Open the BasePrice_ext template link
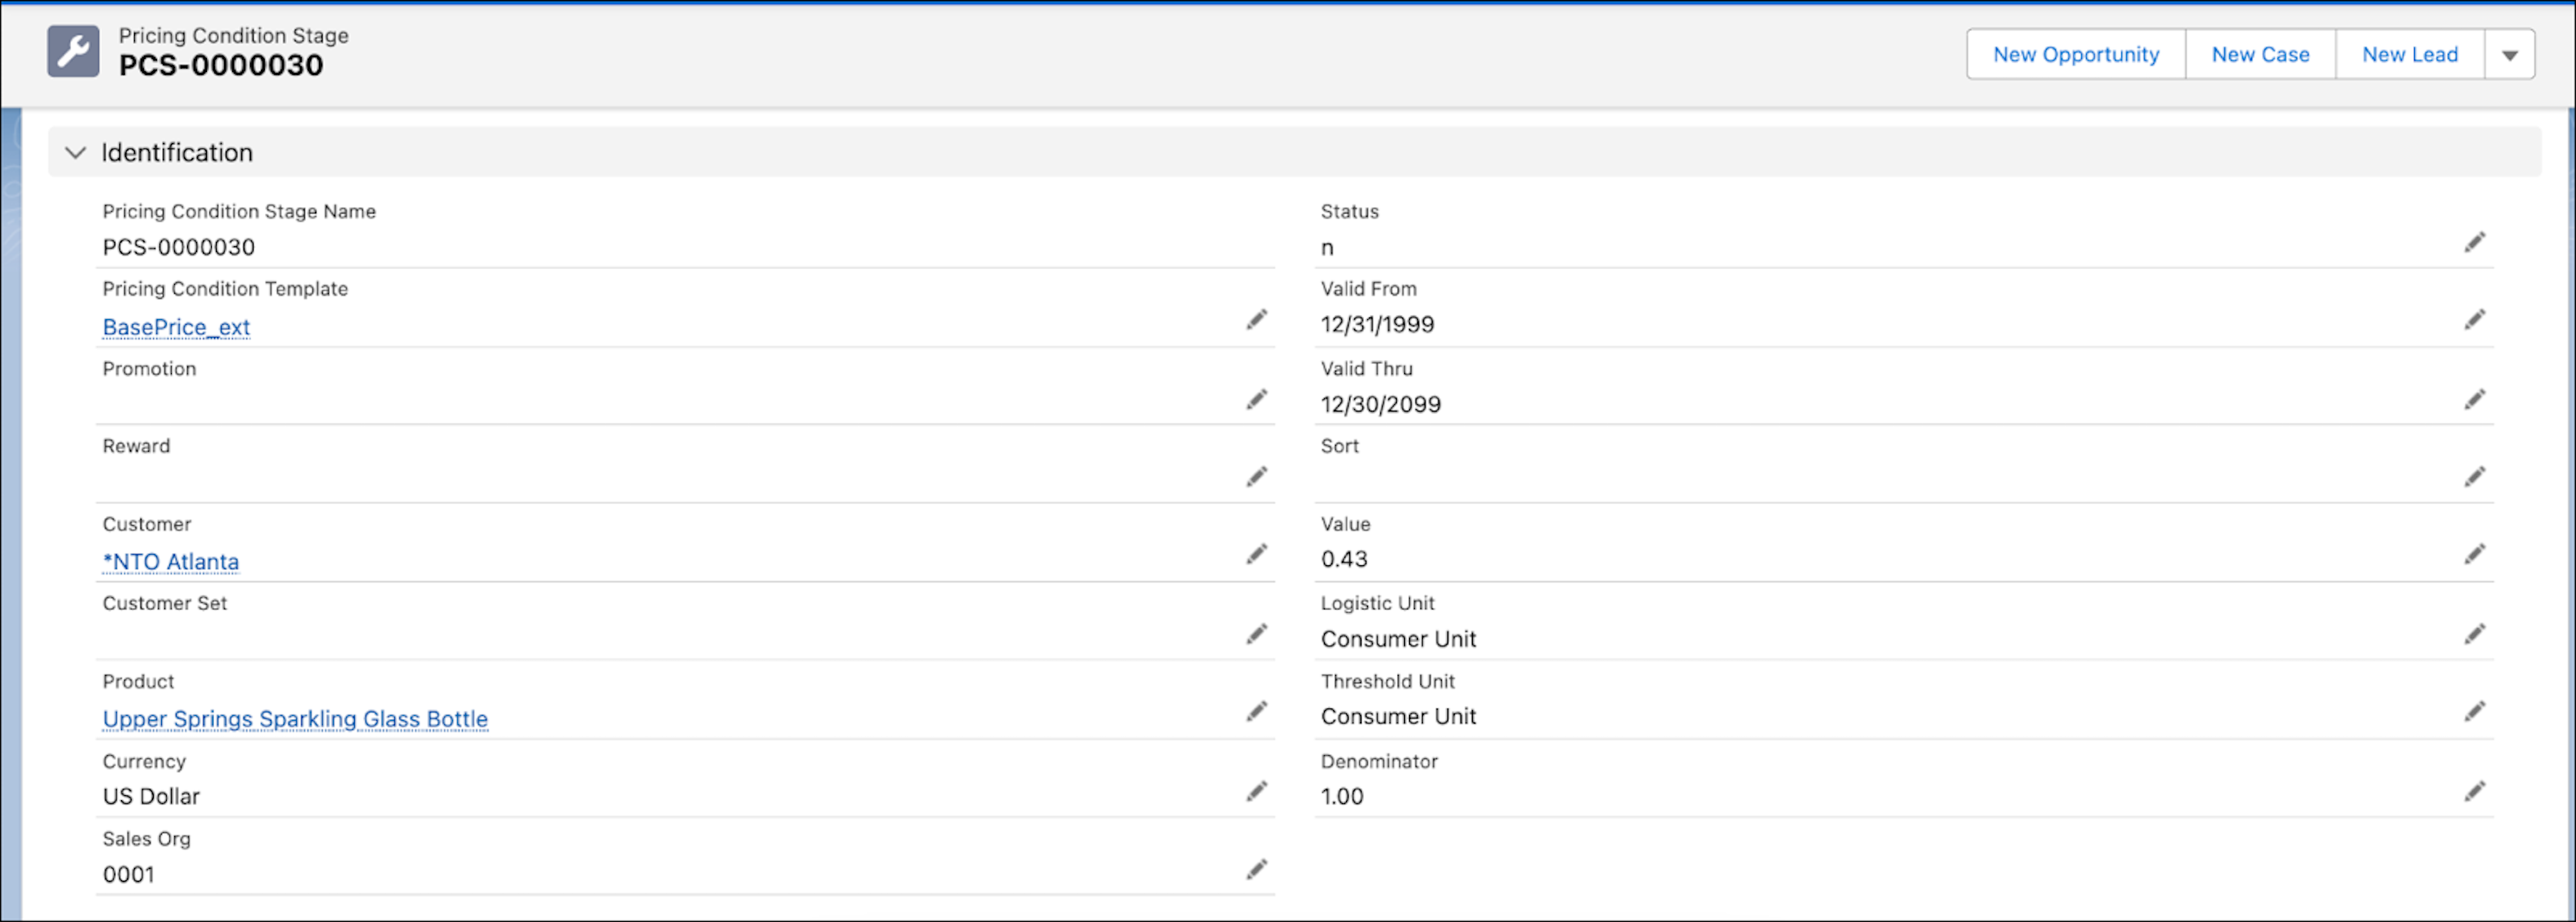Screen dimensions: 2576x922 pos(176,327)
